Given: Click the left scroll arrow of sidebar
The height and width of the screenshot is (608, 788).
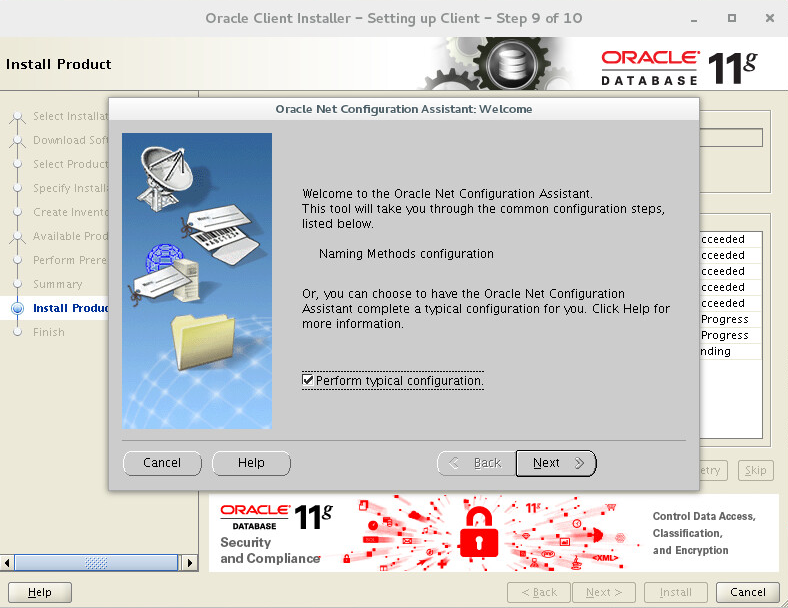Looking at the screenshot, I should click(7, 562).
